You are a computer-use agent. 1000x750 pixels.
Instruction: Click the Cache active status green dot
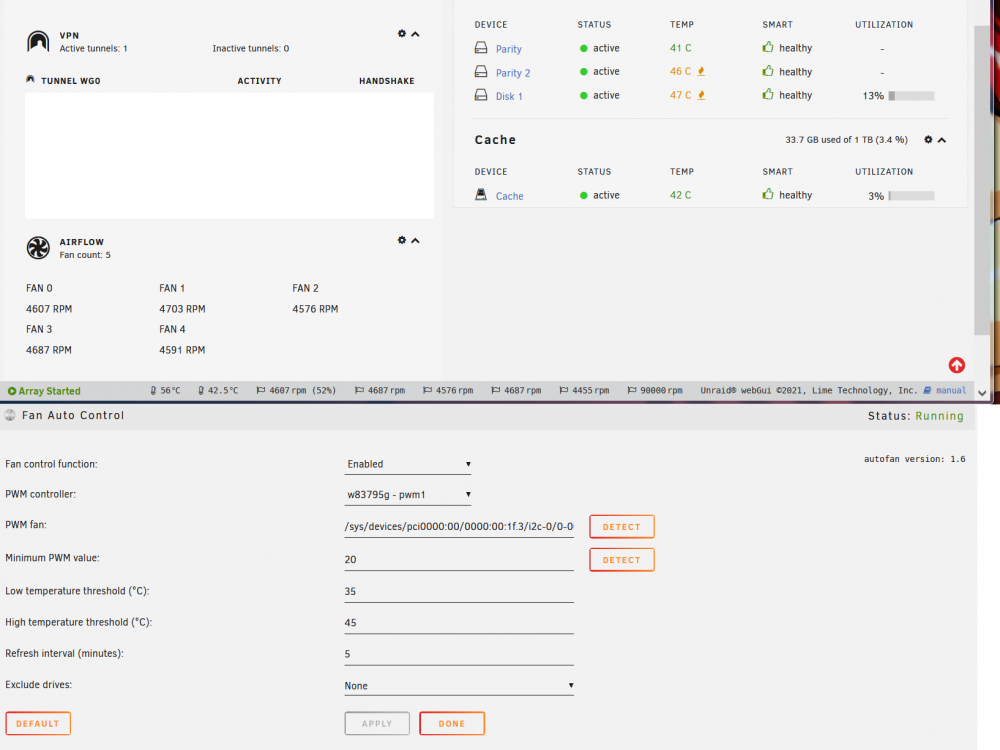(584, 196)
